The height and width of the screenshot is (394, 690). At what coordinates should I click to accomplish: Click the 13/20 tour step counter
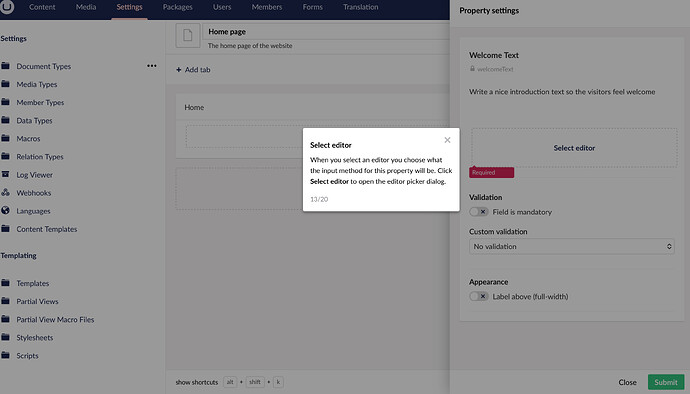319,199
